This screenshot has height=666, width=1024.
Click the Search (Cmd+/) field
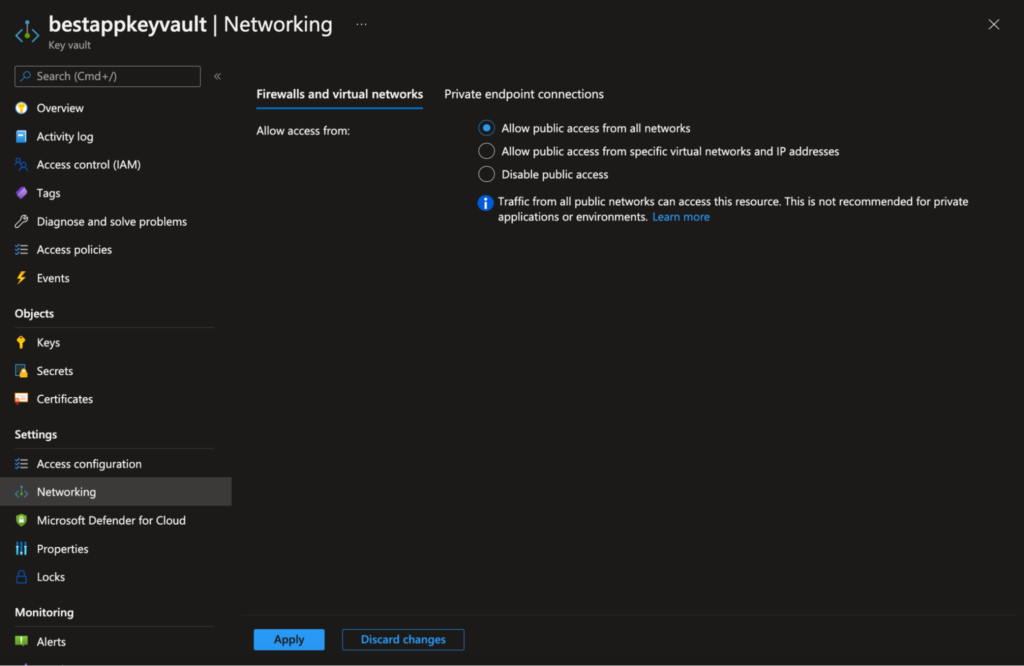[x=108, y=76]
